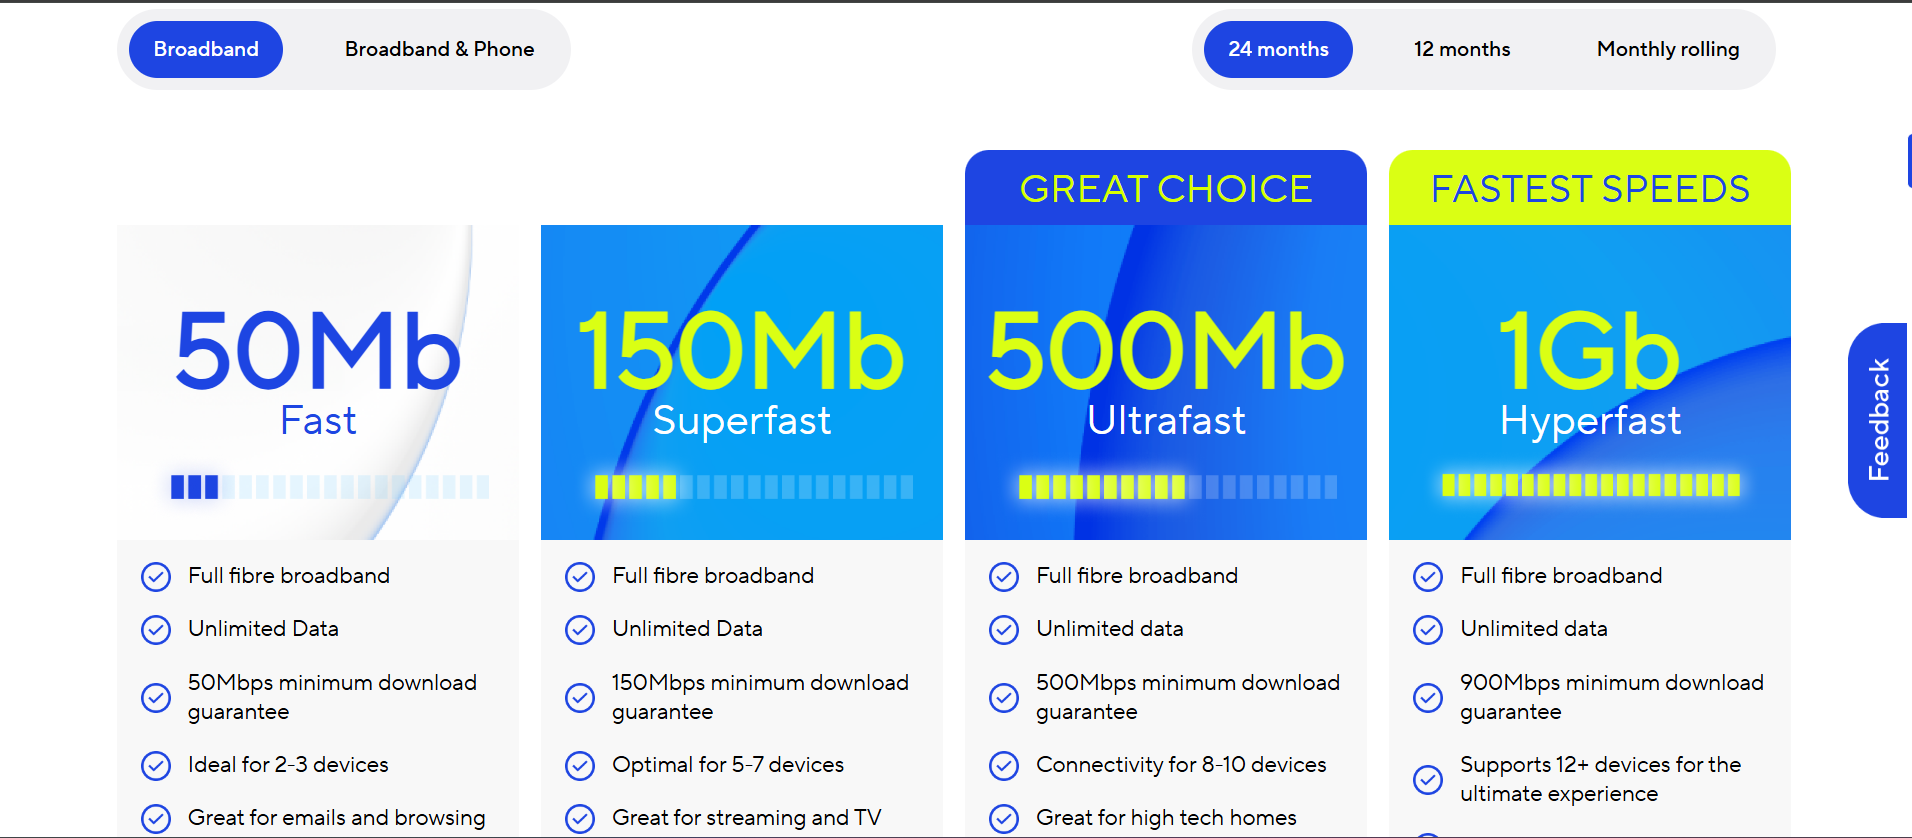Select the Monthly rolling contract option
The width and height of the screenshot is (1912, 838).
(1667, 49)
